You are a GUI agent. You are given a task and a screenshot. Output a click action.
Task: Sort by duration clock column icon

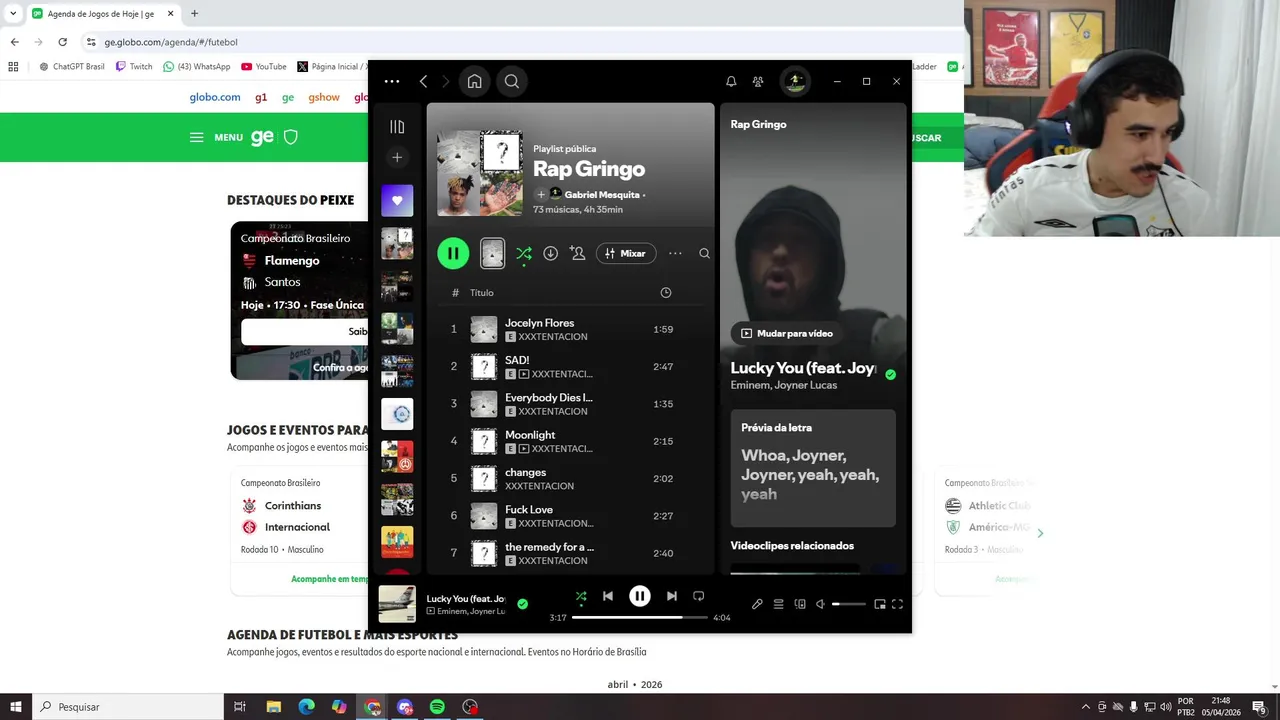coord(666,293)
